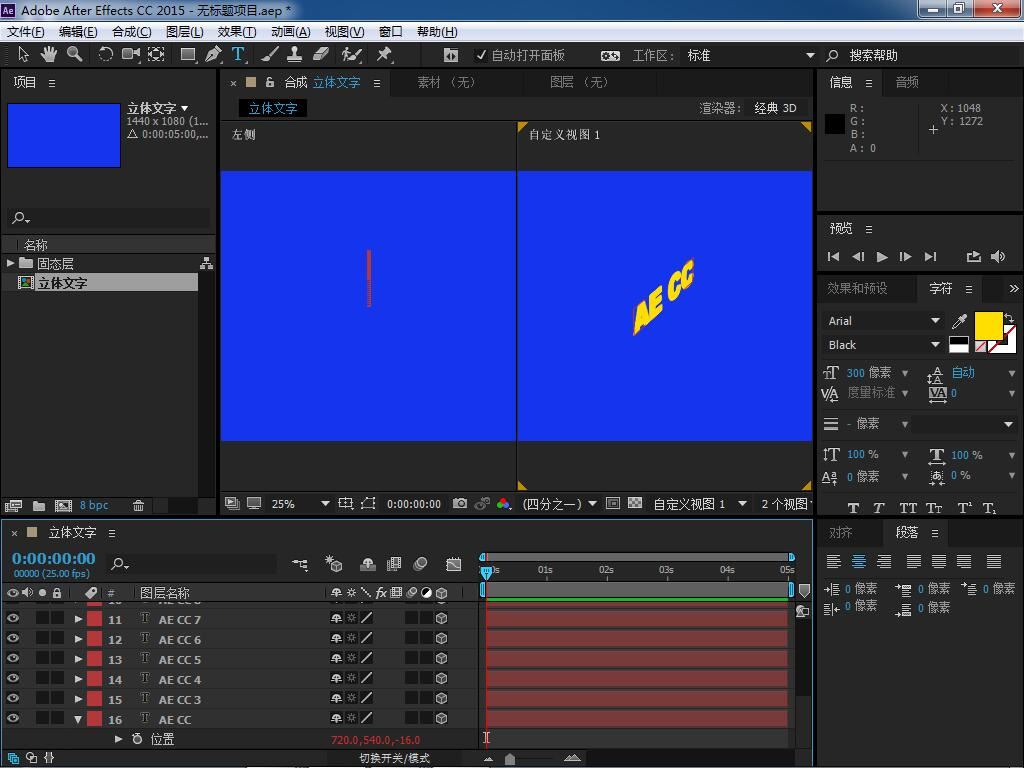Switch to the 音频 tab
This screenshot has height=768, width=1024.
(x=907, y=82)
